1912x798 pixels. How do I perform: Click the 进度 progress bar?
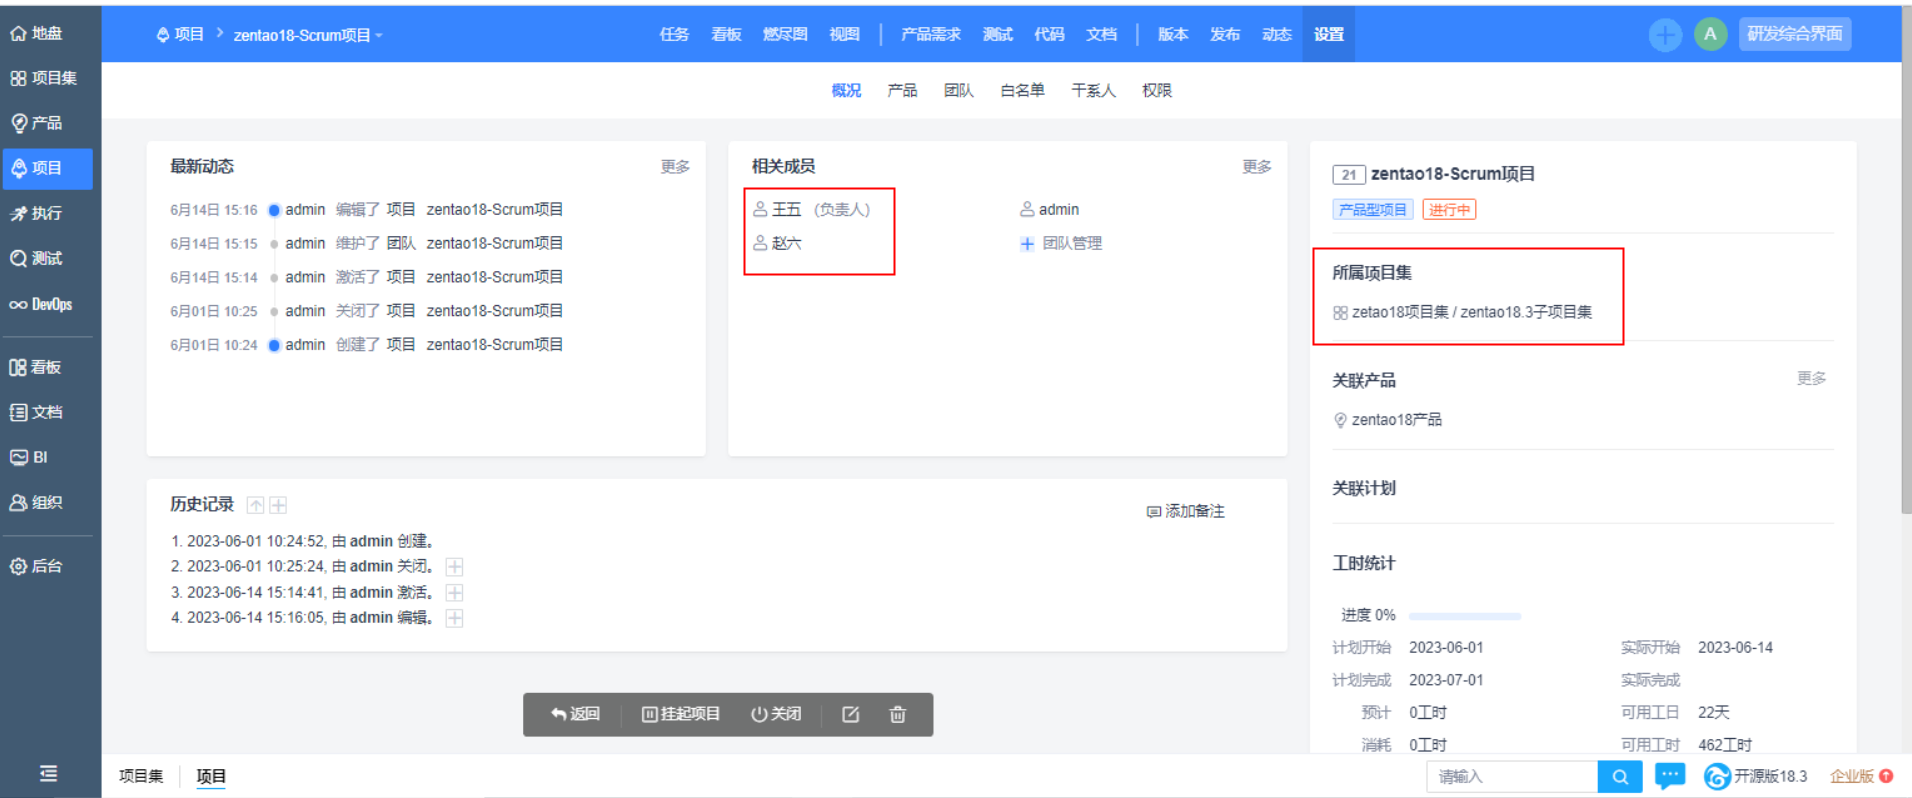(1465, 616)
